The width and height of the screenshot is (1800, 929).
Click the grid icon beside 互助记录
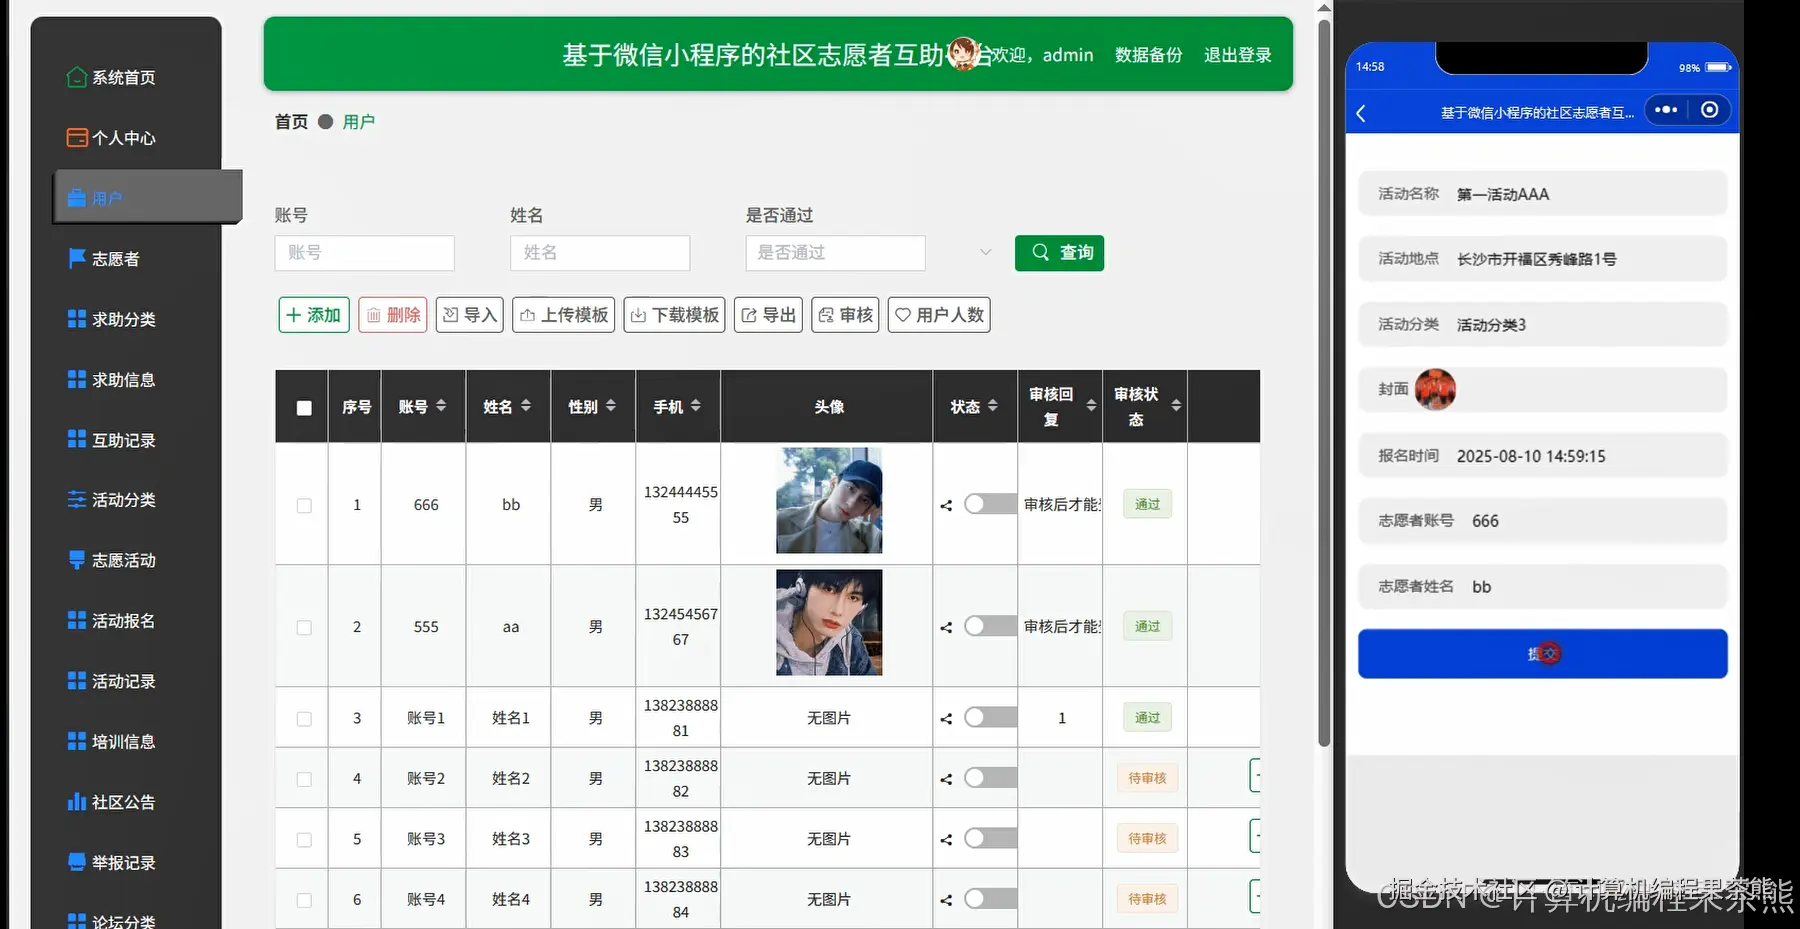77,439
